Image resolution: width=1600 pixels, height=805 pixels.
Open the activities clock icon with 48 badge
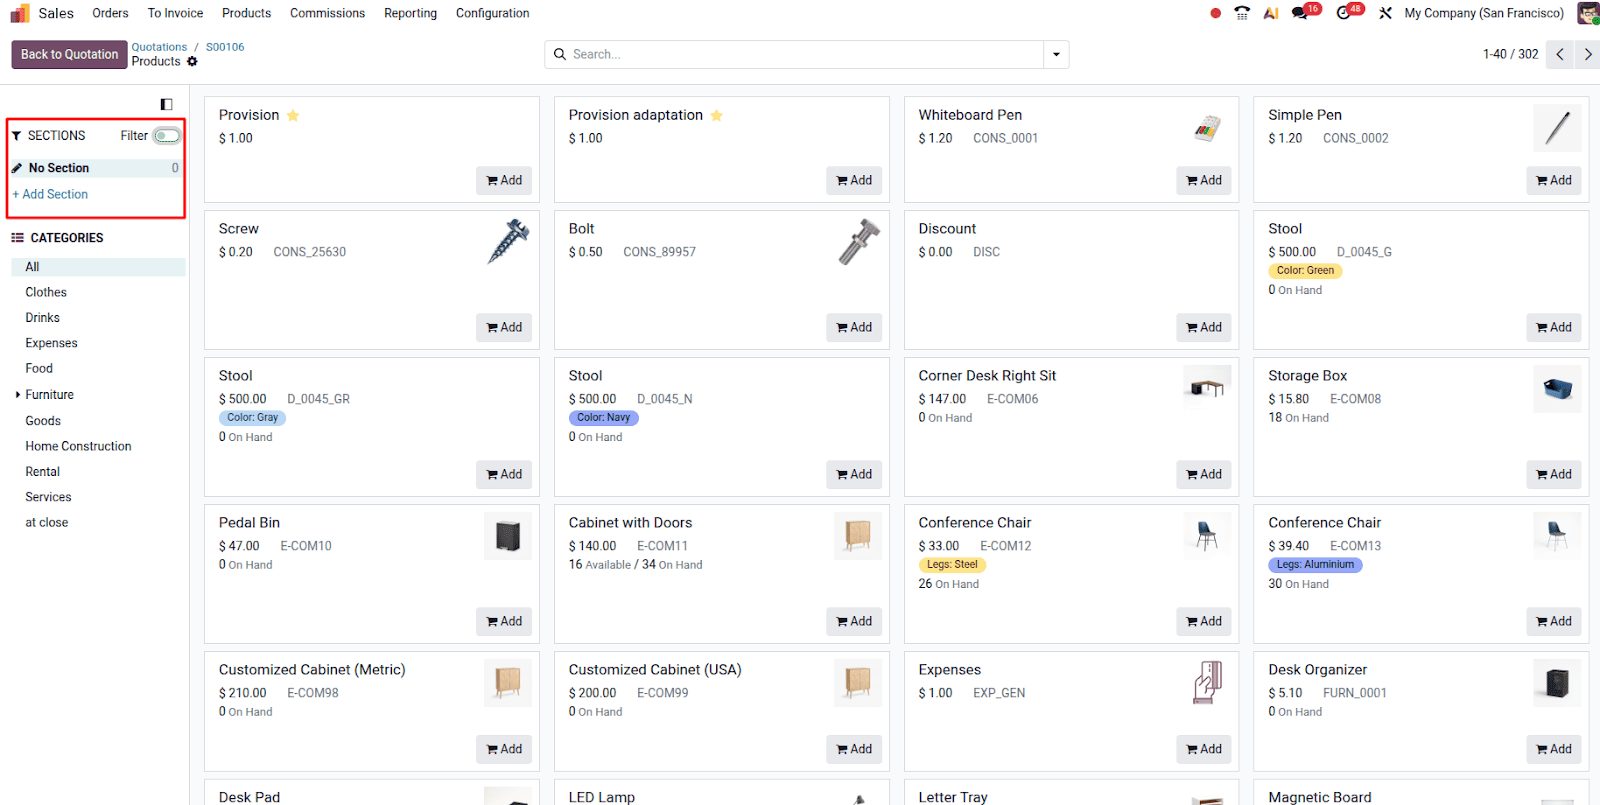pyautogui.click(x=1344, y=13)
